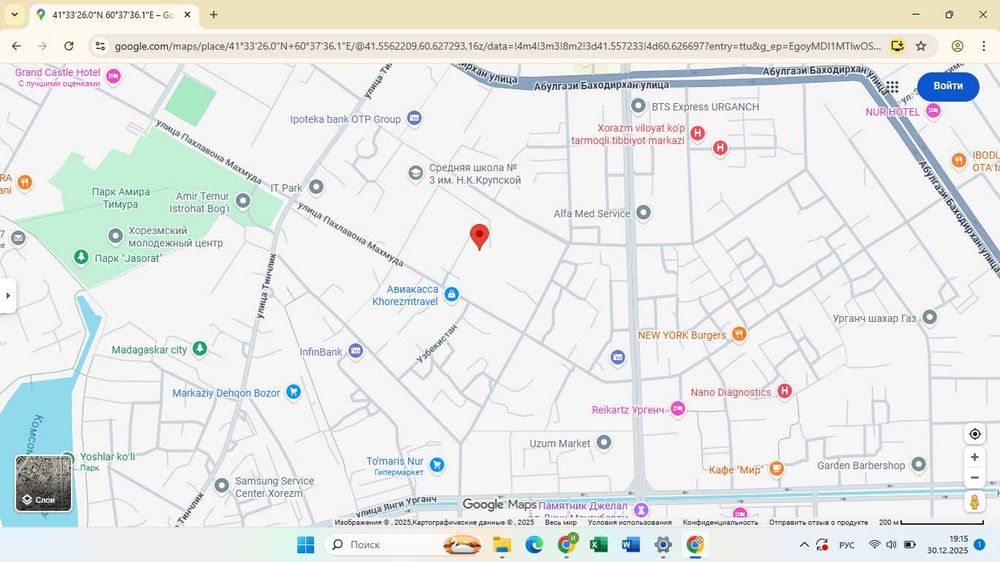This screenshot has height=562, width=1000.
Task: Select the school No. 3 marker icon
Action: pyautogui.click(x=416, y=173)
